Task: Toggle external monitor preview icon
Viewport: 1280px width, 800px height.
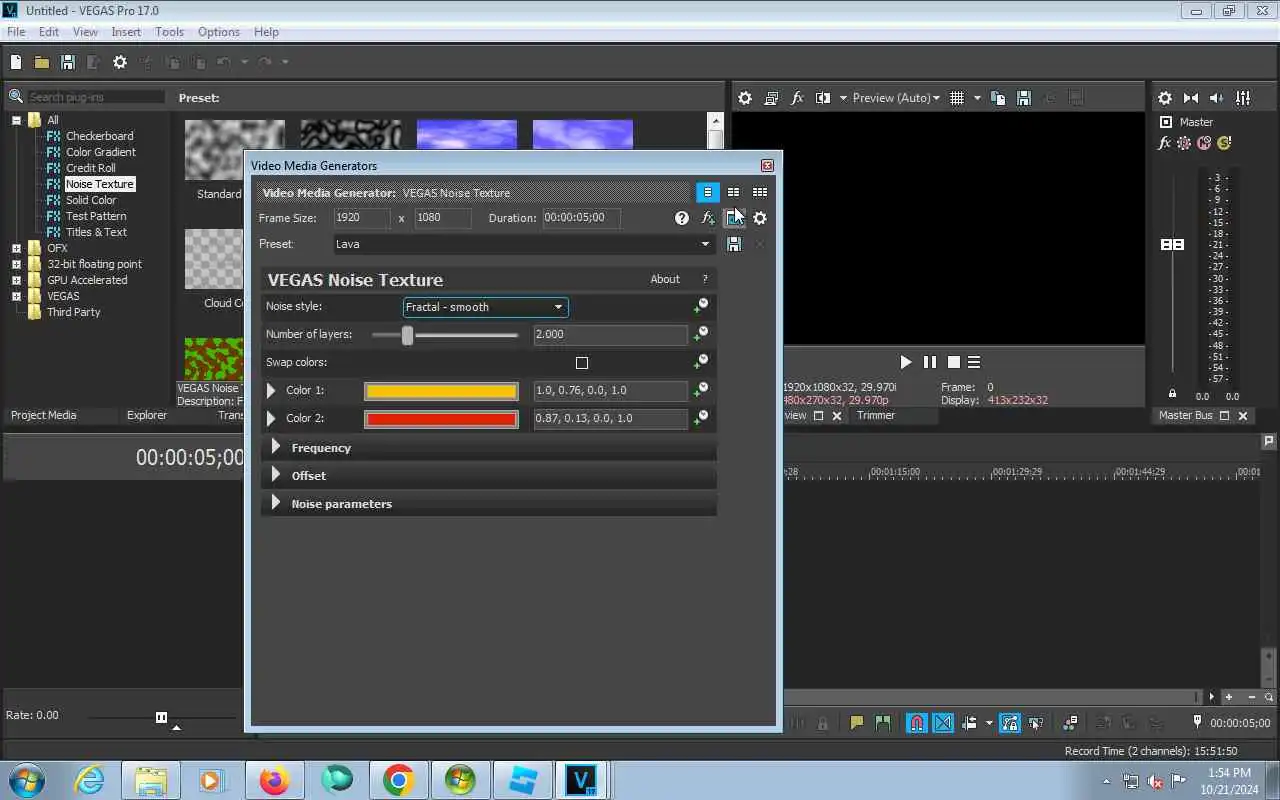Action: 771,98
